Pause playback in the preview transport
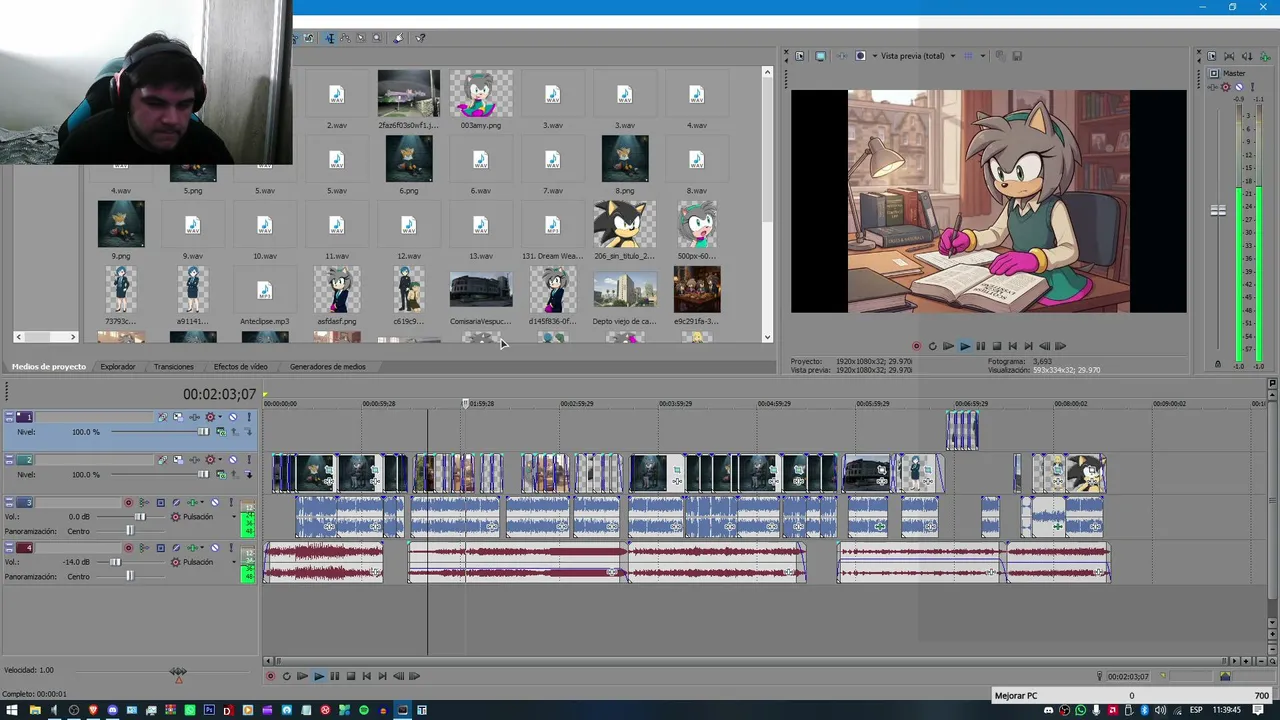The width and height of the screenshot is (1280, 720). (980, 346)
